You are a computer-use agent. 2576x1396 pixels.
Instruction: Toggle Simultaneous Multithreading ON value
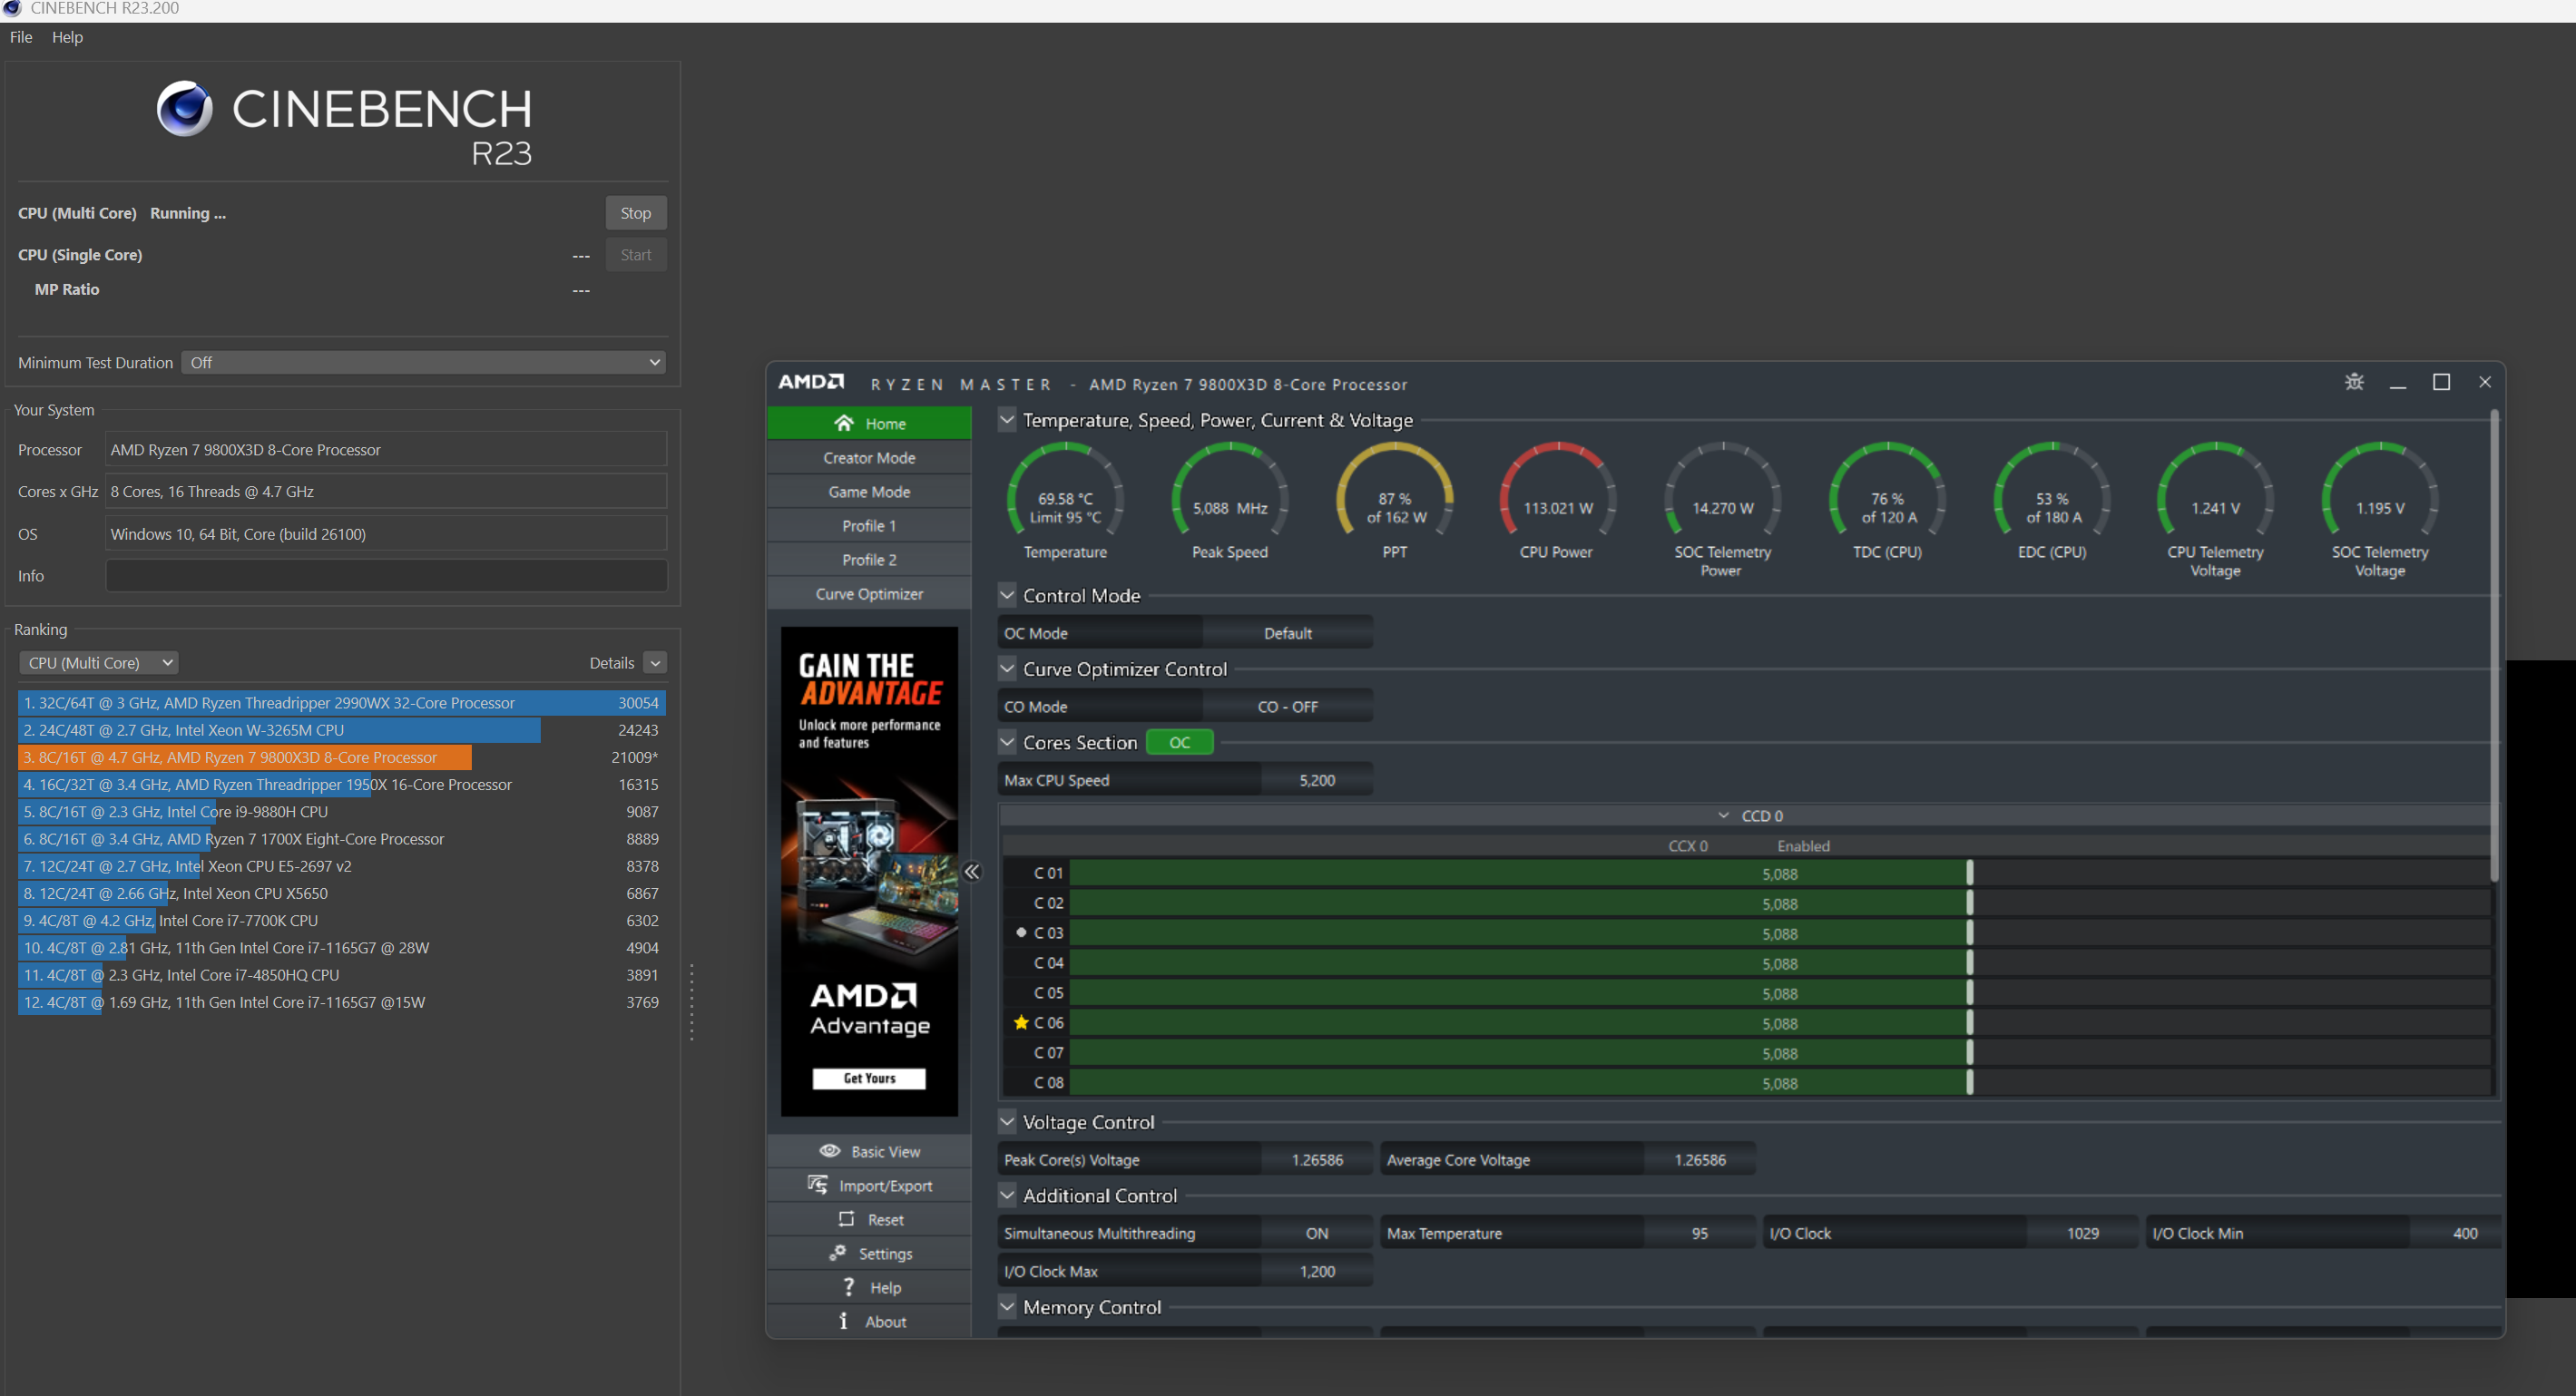coord(1316,1232)
